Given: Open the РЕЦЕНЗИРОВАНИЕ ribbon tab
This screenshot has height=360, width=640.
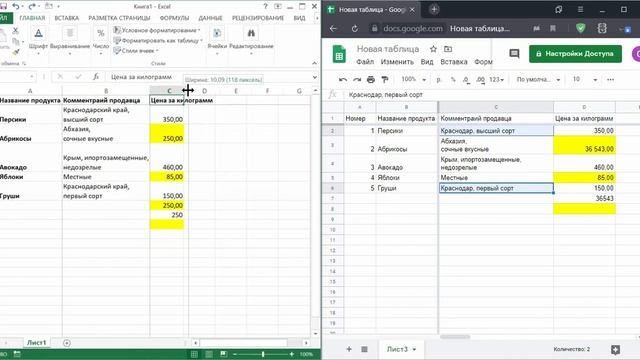Looking at the screenshot, I should click(x=258, y=18).
